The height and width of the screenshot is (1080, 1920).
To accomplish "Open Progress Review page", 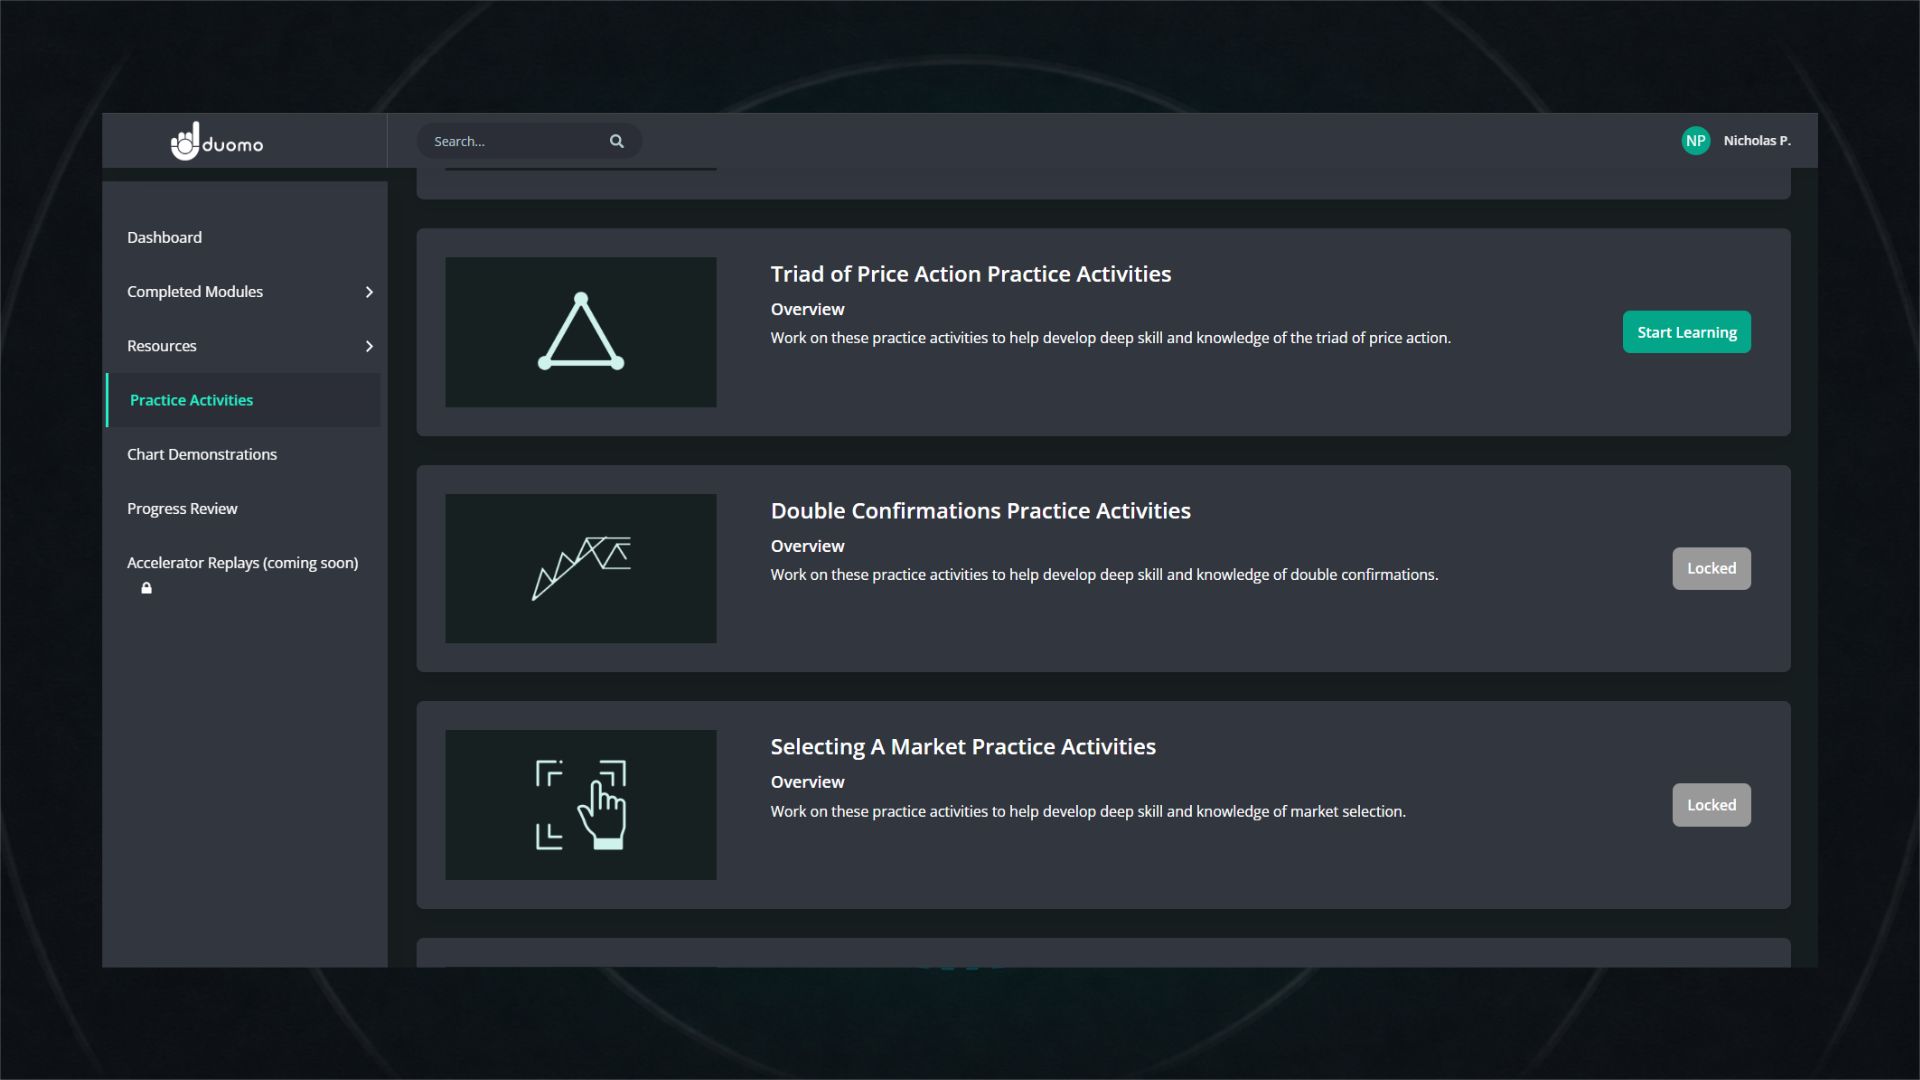I will coord(182,509).
